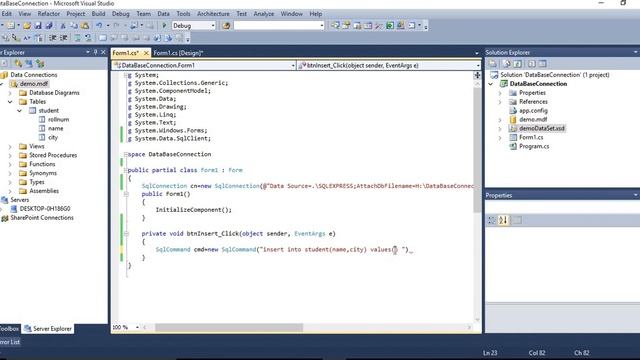Screen dimensions: 640x360
Task: Open the find combo box dropdown arrow
Action: click(322, 26)
